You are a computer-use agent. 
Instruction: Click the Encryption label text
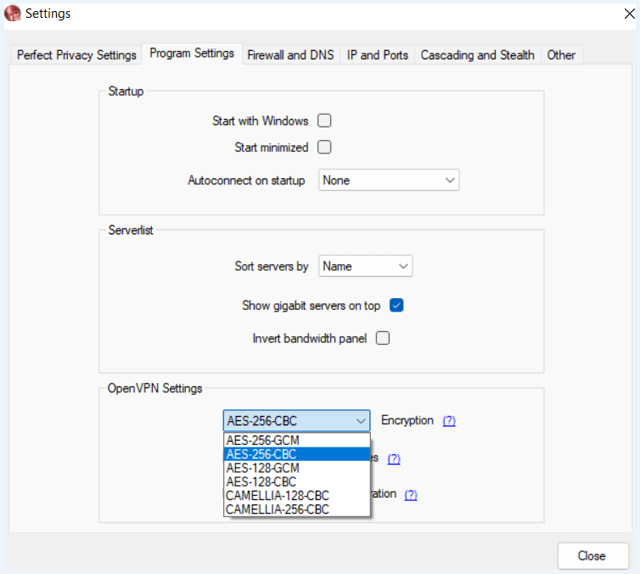pyautogui.click(x=407, y=420)
